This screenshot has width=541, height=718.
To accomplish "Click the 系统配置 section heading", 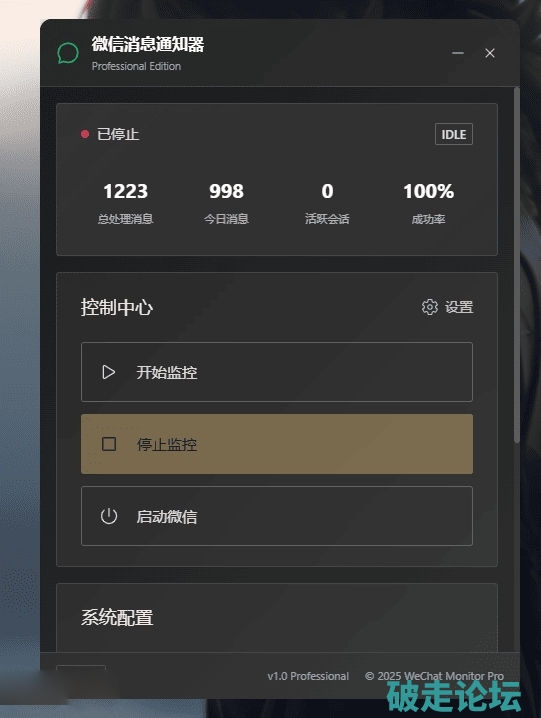I will (117, 617).
